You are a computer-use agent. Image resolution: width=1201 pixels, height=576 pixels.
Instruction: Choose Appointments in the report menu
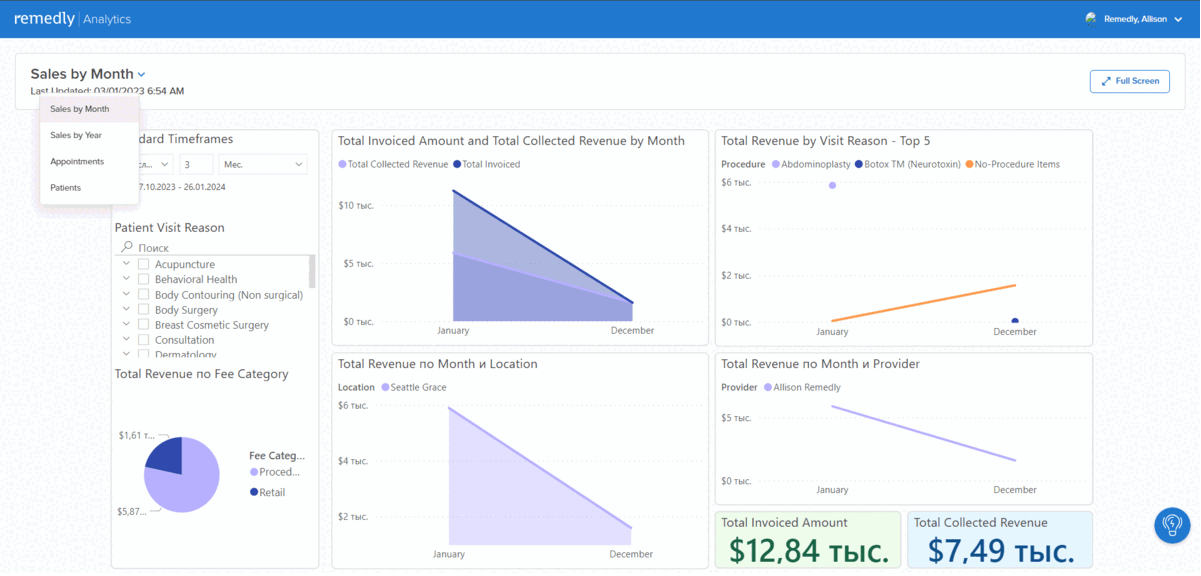[77, 161]
